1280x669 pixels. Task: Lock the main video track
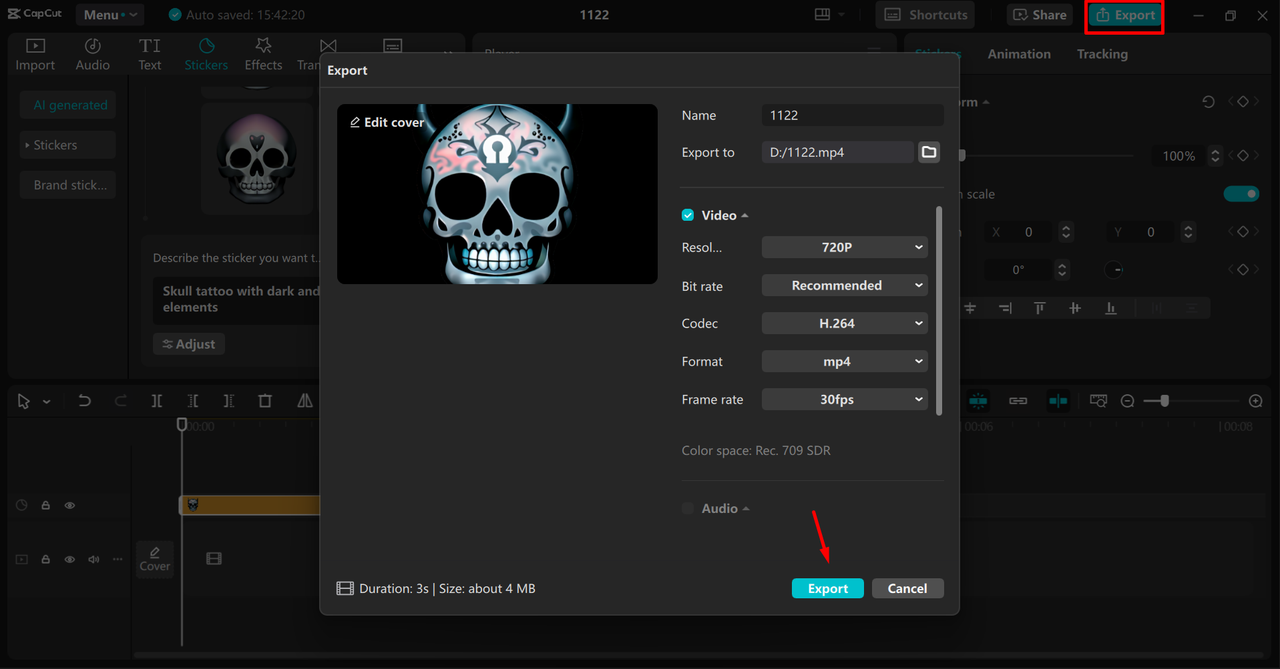point(46,559)
